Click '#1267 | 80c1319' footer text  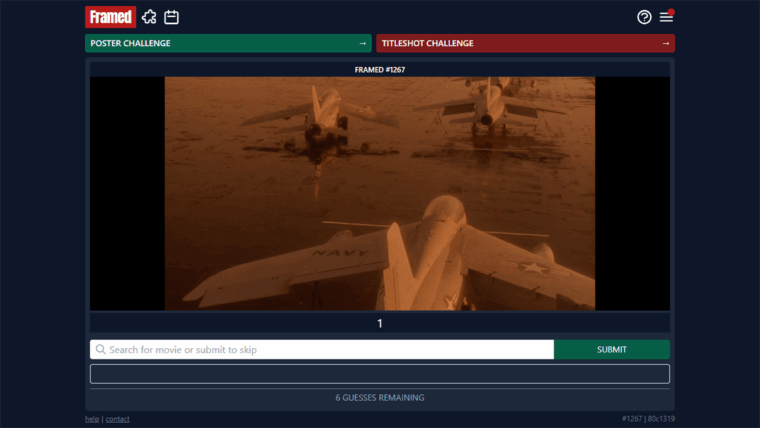tap(649, 418)
